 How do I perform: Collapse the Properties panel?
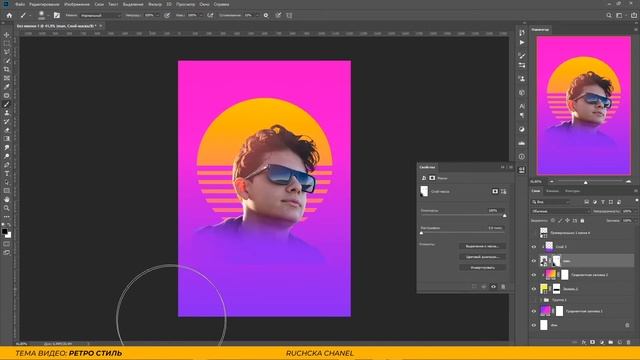click(x=503, y=167)
